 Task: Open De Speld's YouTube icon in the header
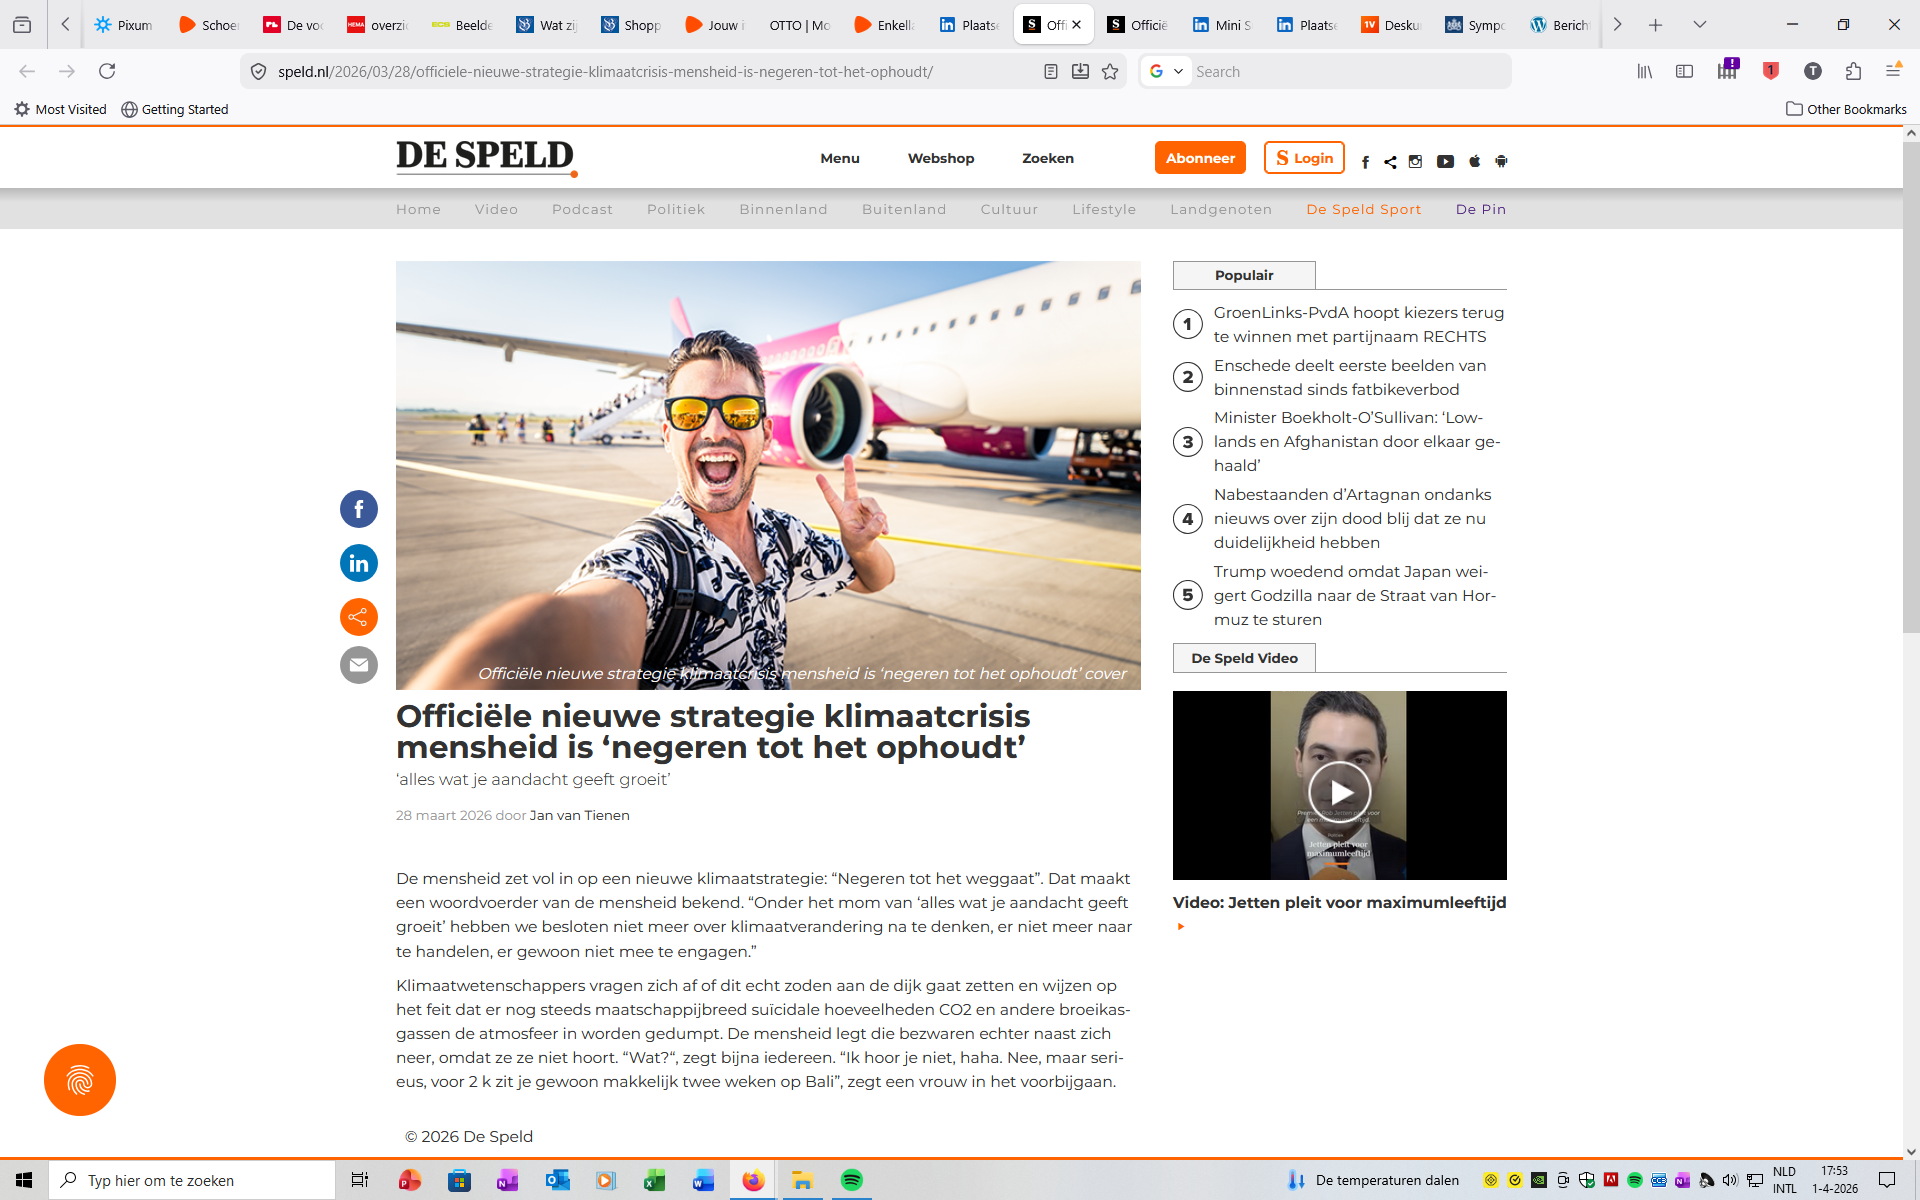1445,161
